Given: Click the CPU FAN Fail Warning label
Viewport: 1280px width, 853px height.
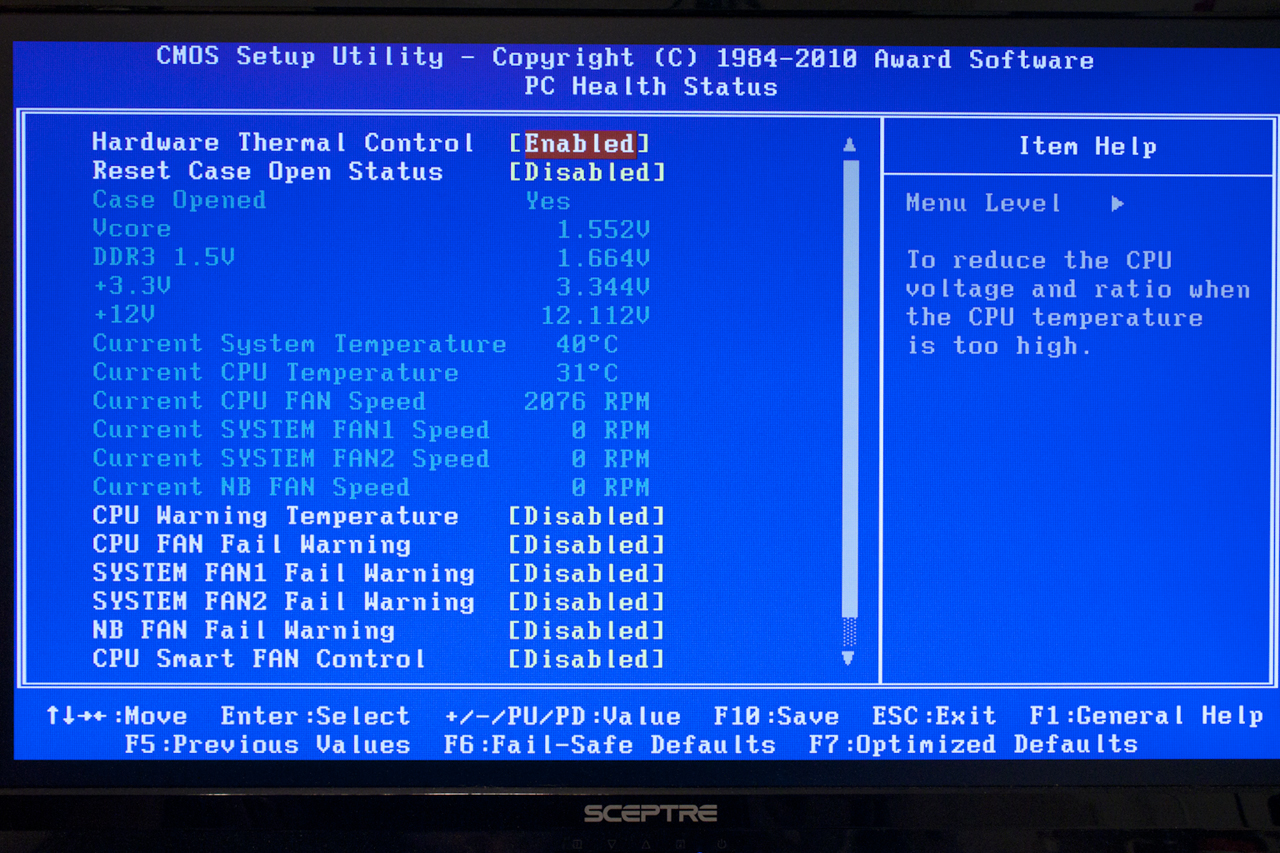Looking at the screenshot, I should [251, 545].
